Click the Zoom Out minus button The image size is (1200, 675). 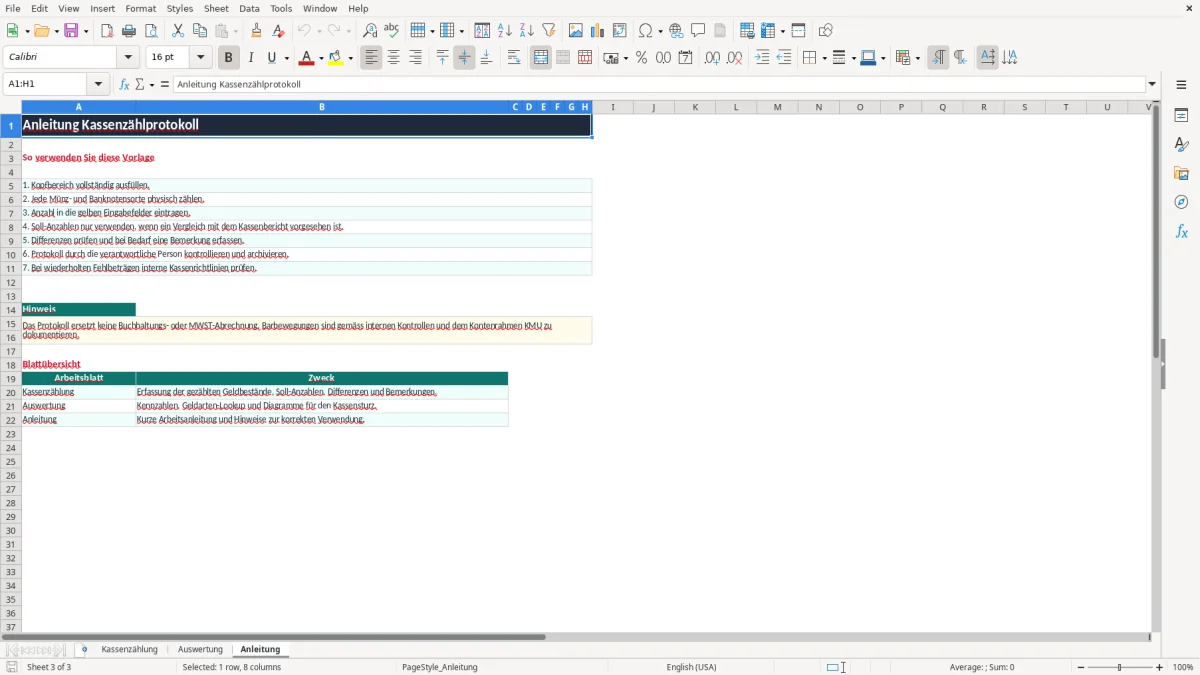[x=1079, y=667]
